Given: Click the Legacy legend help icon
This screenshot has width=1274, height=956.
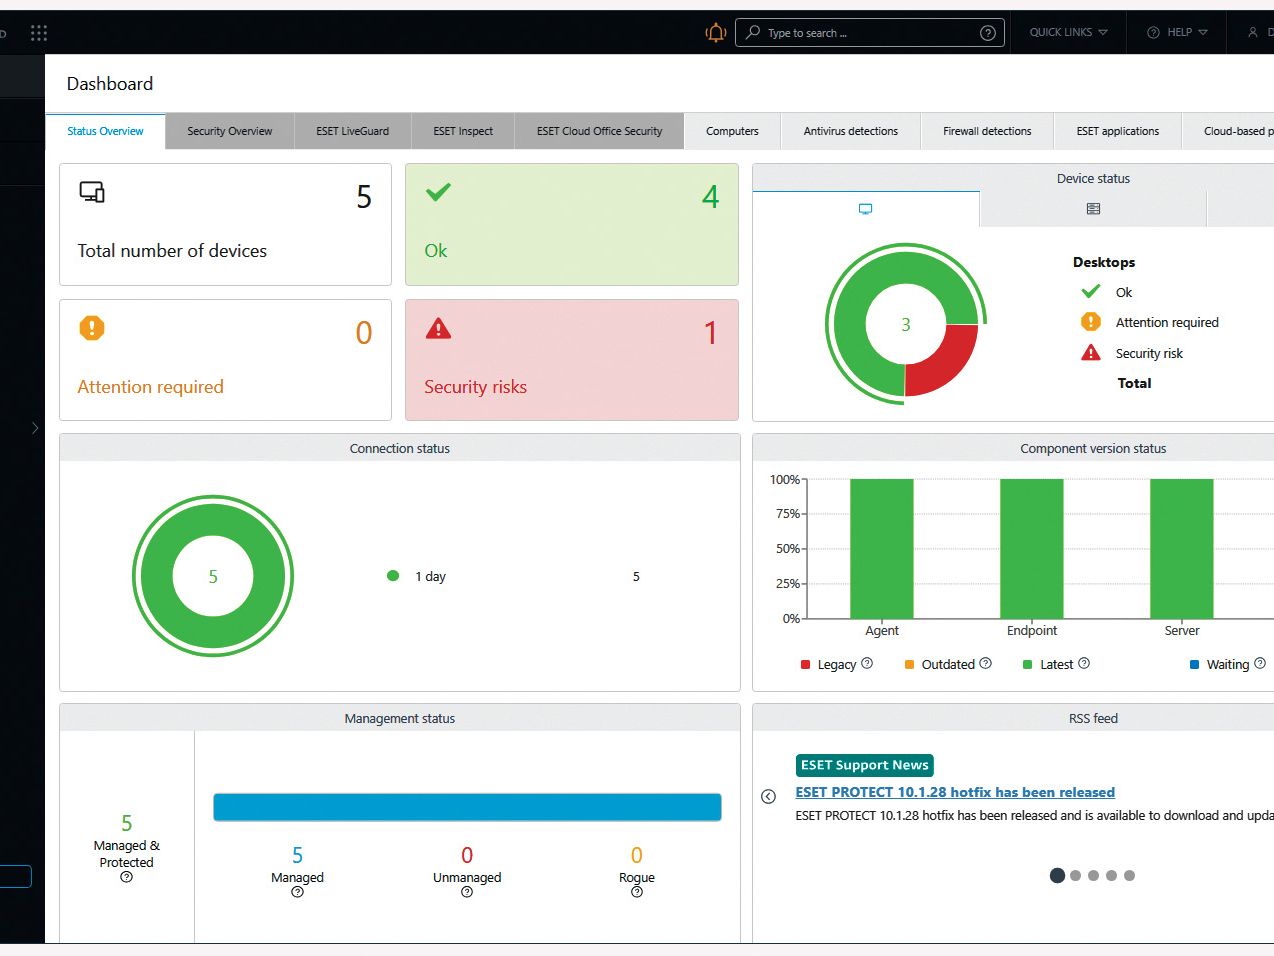Looking at the screenshot, I should 867,663.
